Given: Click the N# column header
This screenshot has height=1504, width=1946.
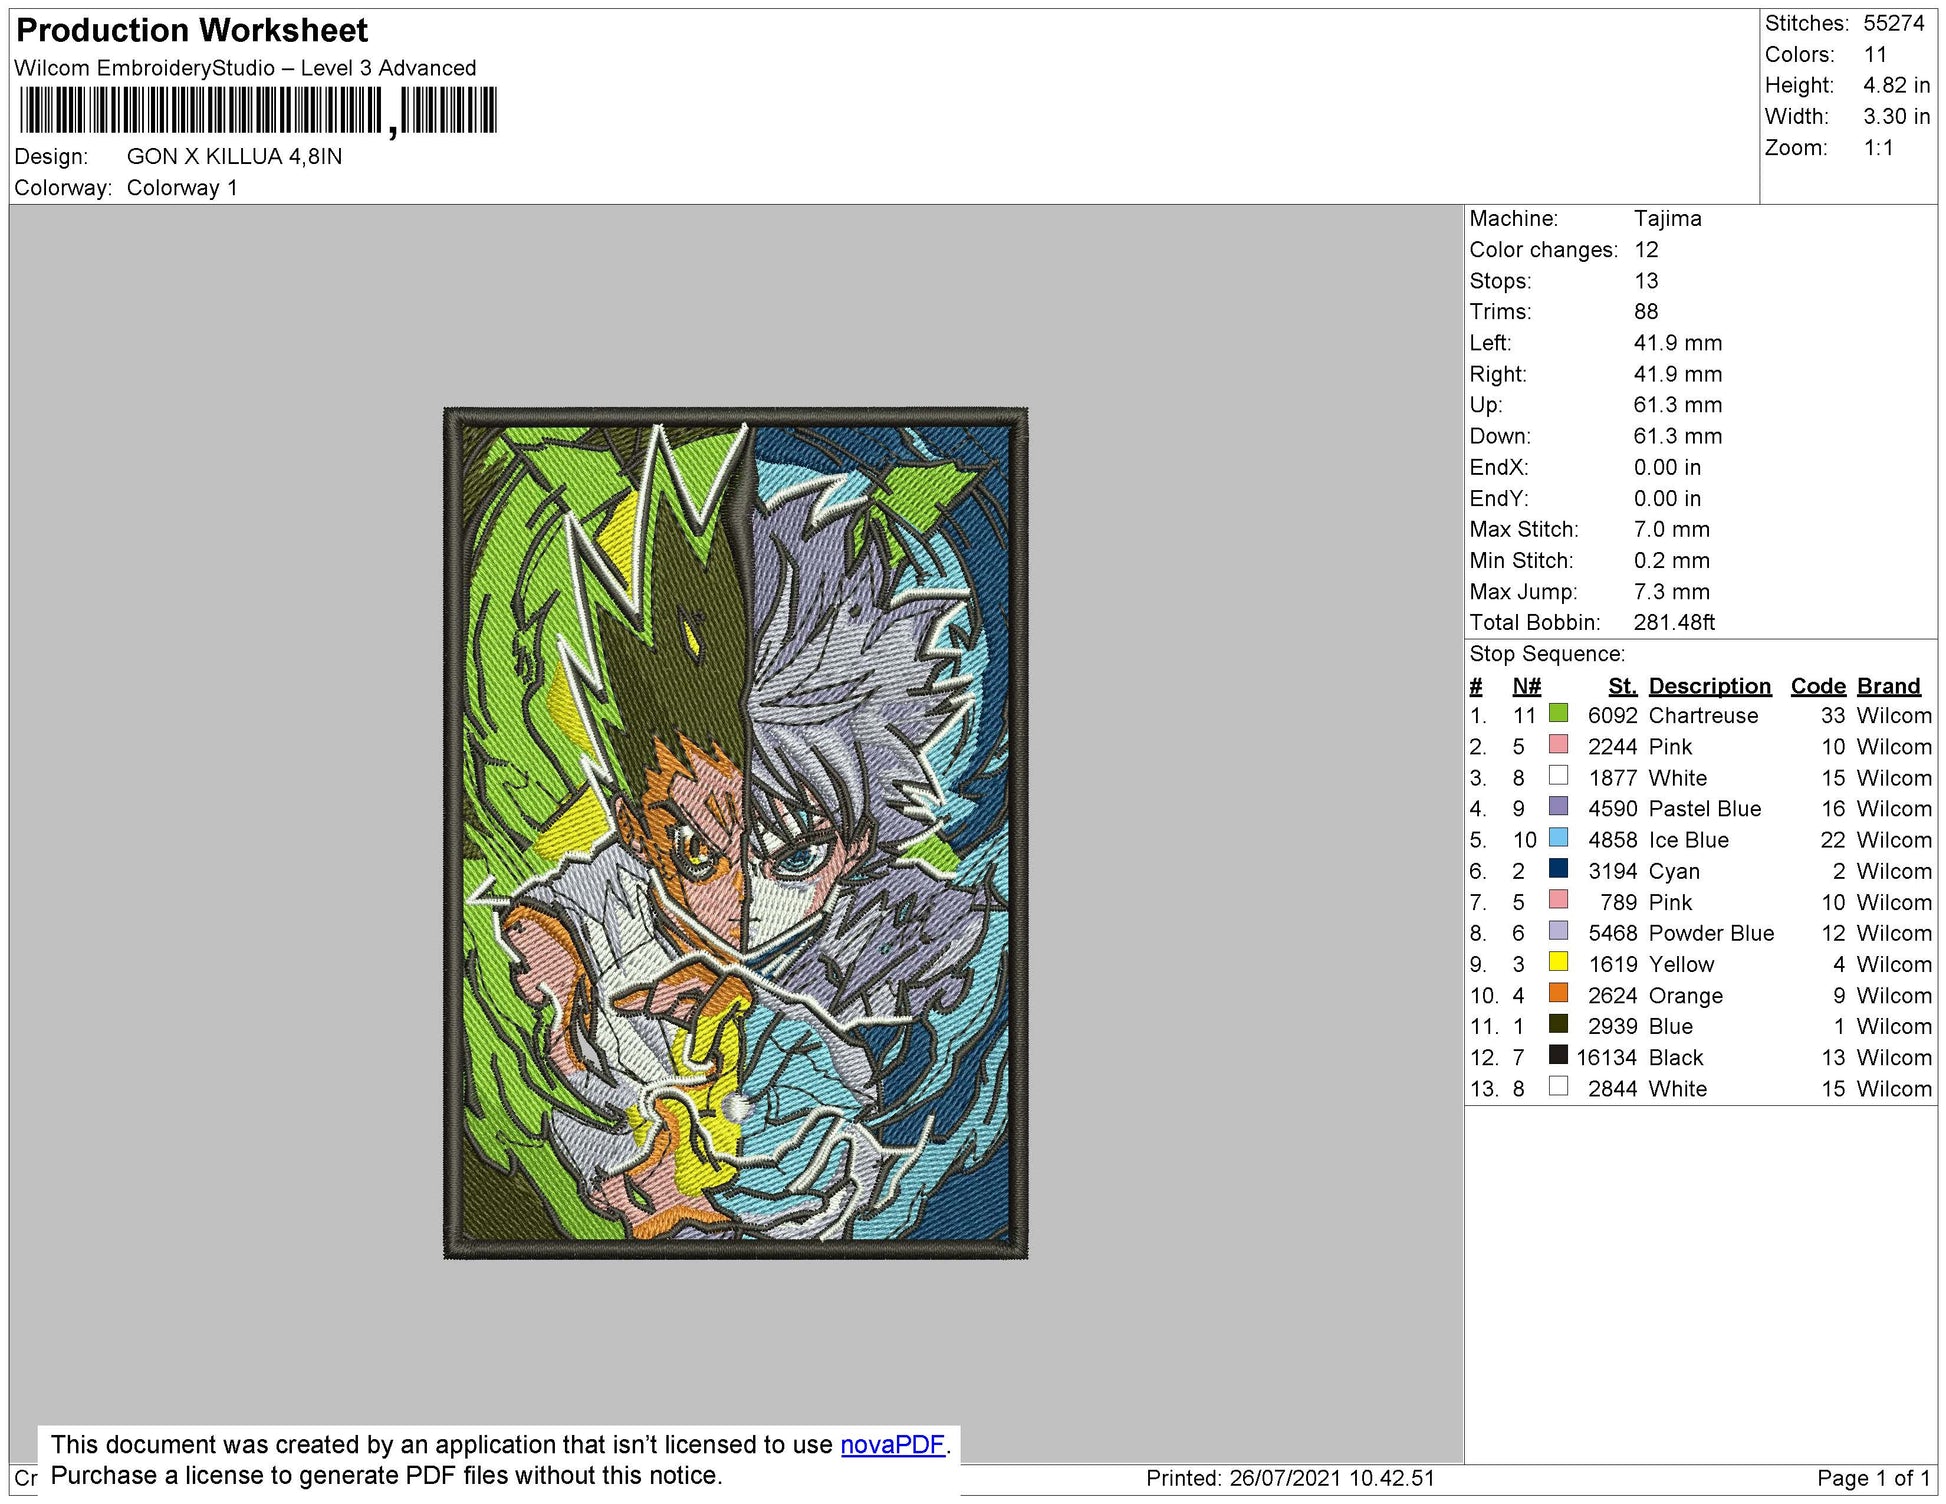Looking at the screenshot, I should tap(1526, 686).
